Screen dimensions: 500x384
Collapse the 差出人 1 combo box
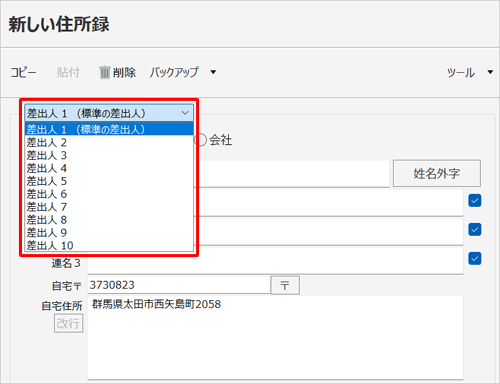[x=109, y=113]
